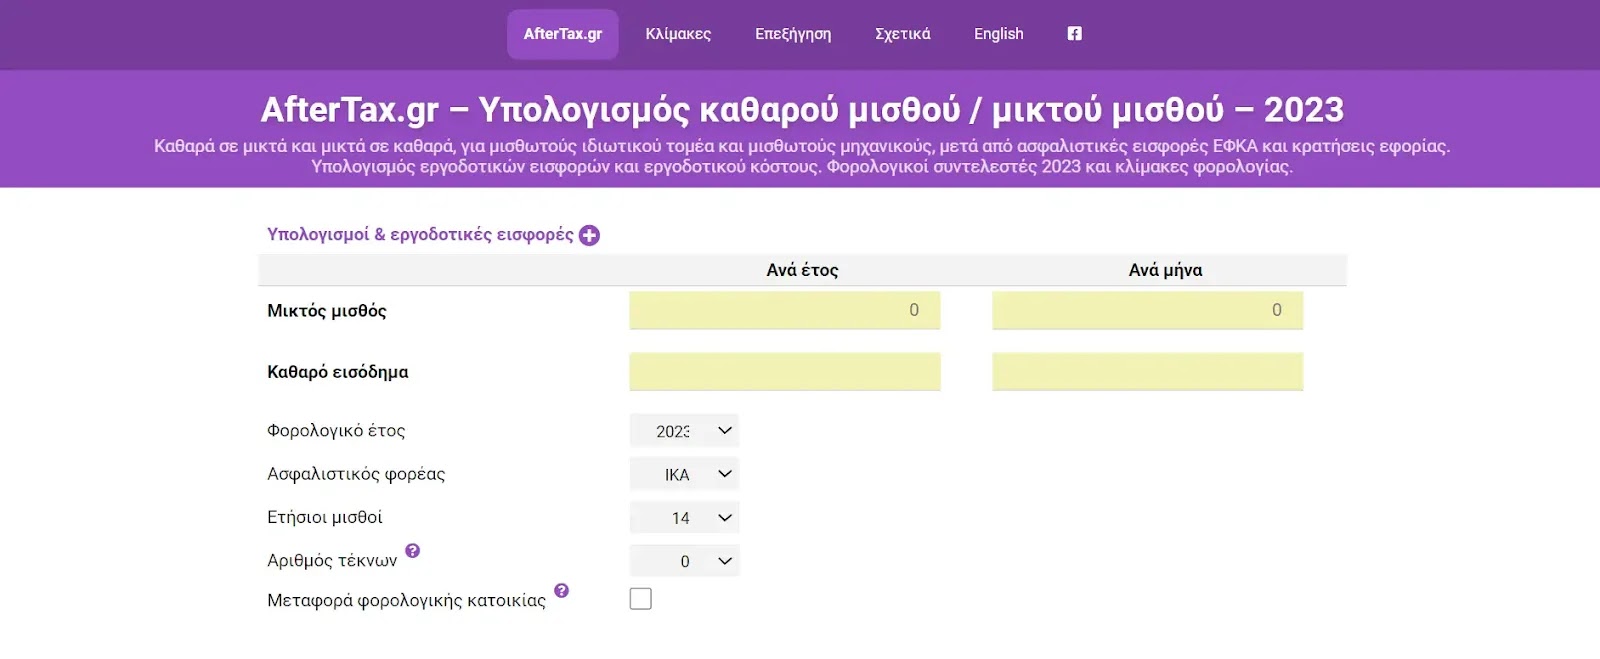Tick the Μεταφορά φορολογικής κατοικίας checkbox
Screen dimensions: 1600x659
pos(641,599)
